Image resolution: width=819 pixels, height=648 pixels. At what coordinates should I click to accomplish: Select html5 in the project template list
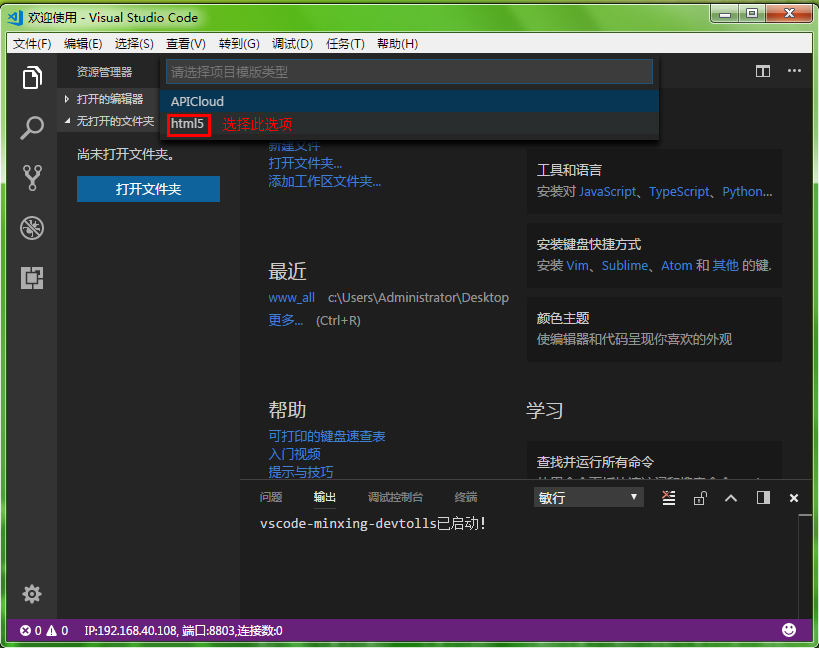pyautogui.click(x=188, y=124)
